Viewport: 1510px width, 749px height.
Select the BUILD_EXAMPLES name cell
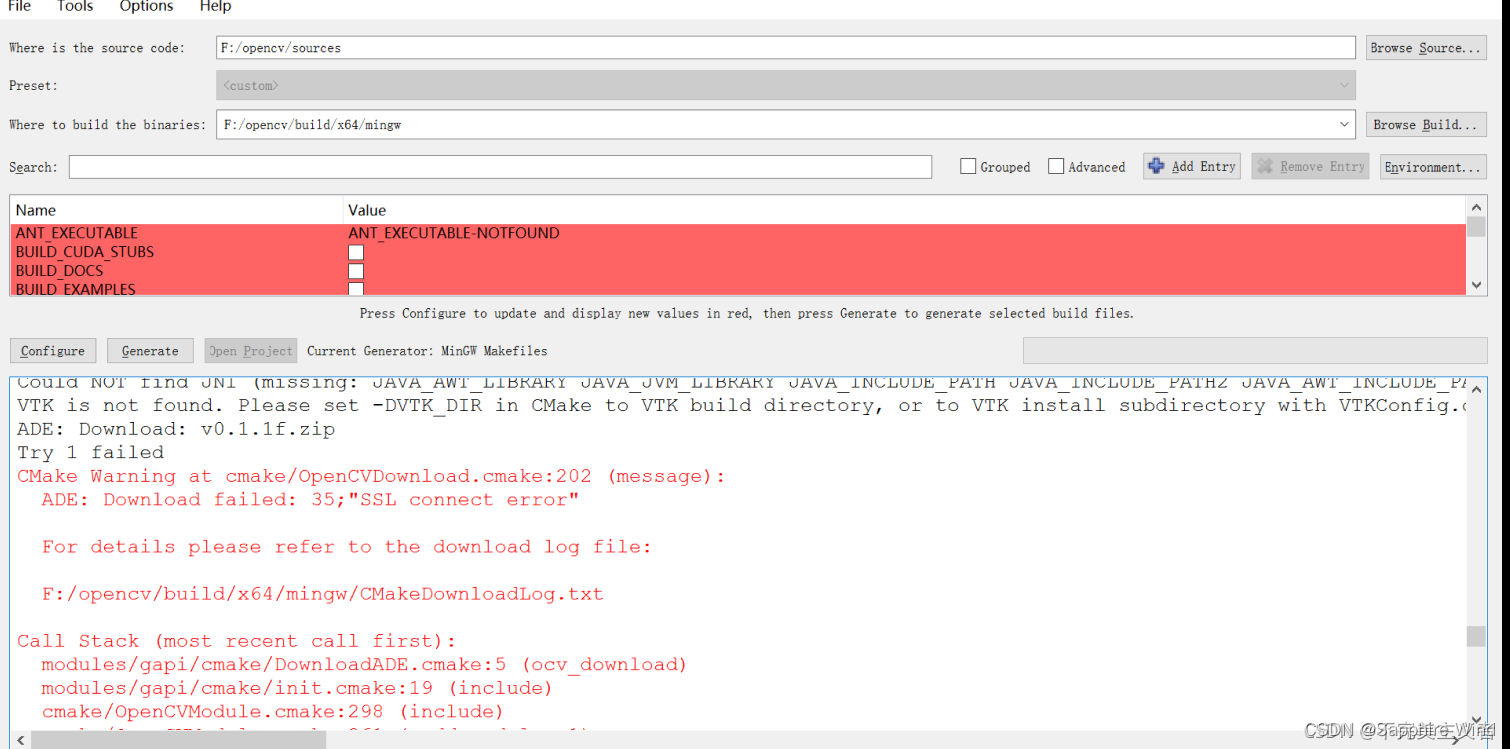click(76, 289)
